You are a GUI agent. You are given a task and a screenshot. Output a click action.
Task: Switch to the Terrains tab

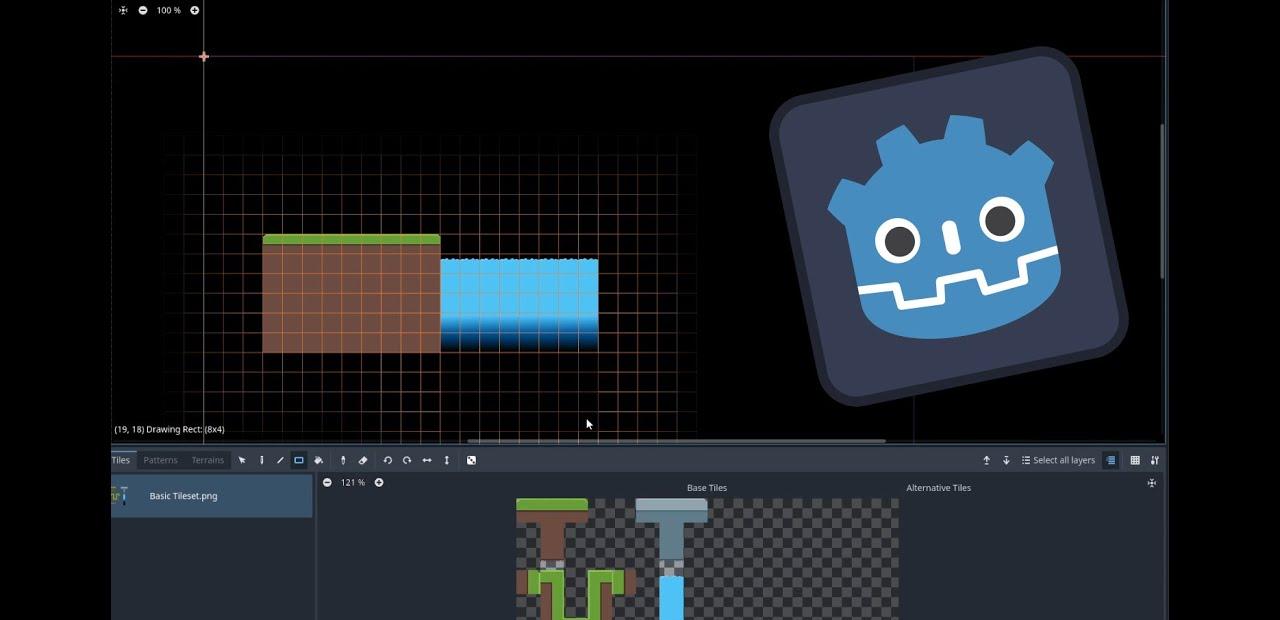pyautogui.click(x=208, y=460)
